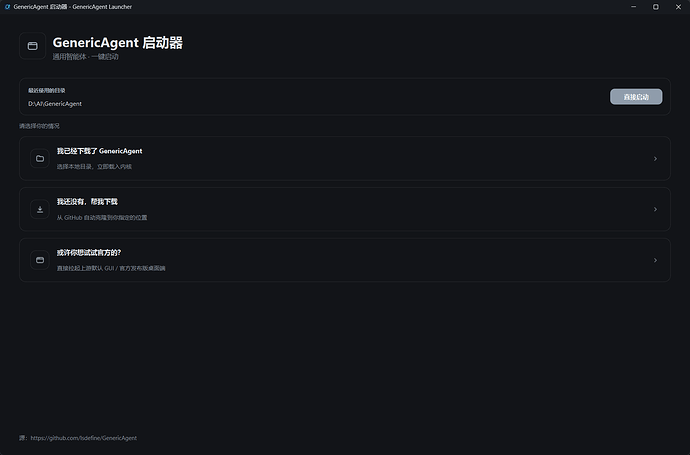Click the download icon on 帮我下载 card
Screen dimensions: 690x455
(x=40, y=209)
